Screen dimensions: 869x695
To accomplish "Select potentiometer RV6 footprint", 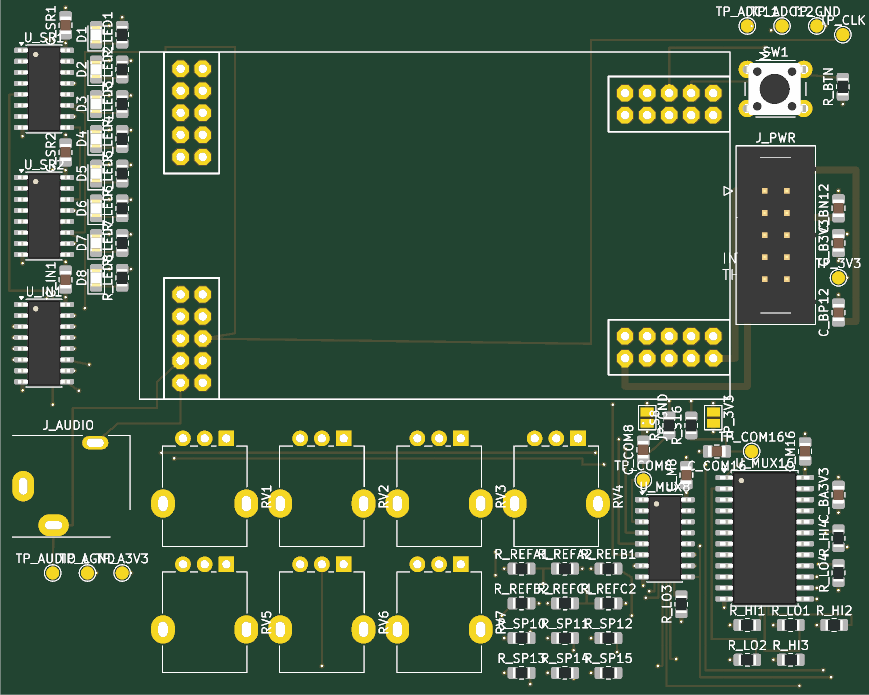I will [321, 615].
